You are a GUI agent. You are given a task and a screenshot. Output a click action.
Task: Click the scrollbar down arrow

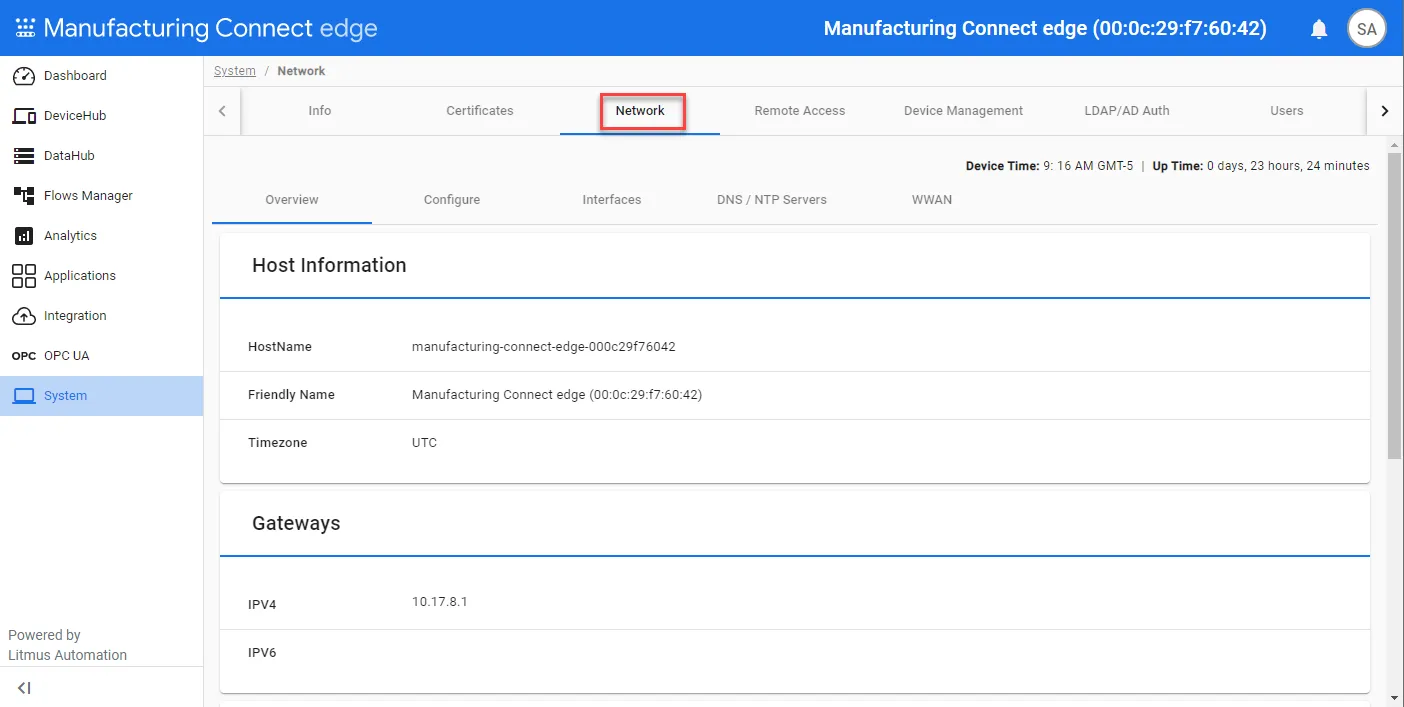pos(1395,697)
